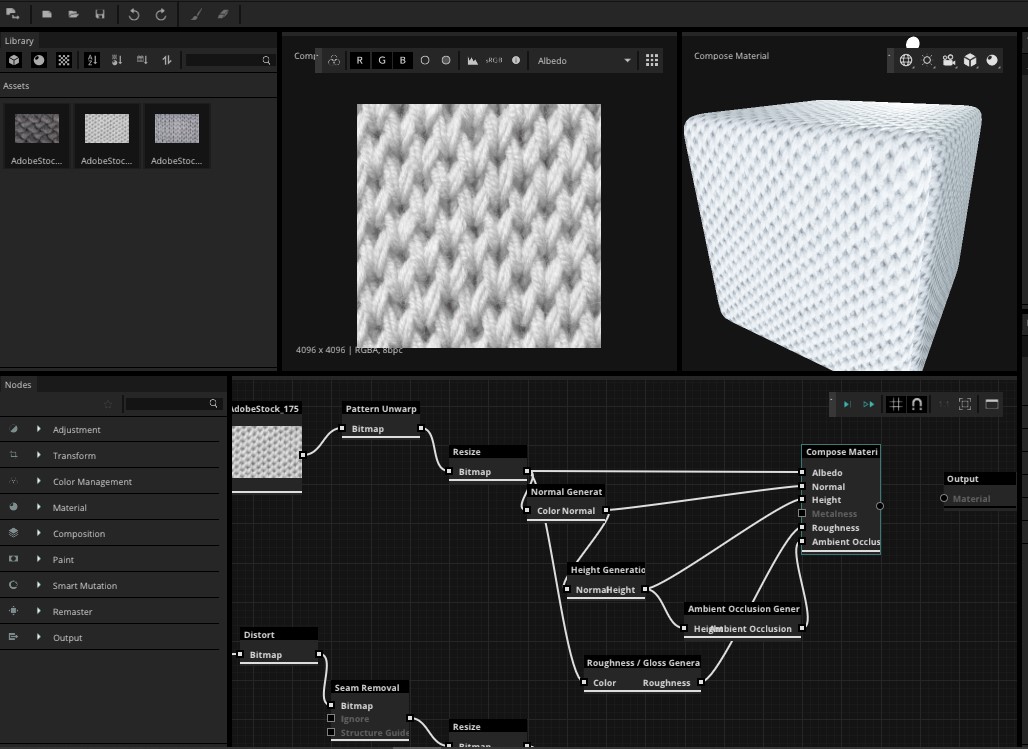Select the first AdobeStock asset thumbnail
The height and width of the screenshot is (749, 1028).
click(x=37, y=136)
